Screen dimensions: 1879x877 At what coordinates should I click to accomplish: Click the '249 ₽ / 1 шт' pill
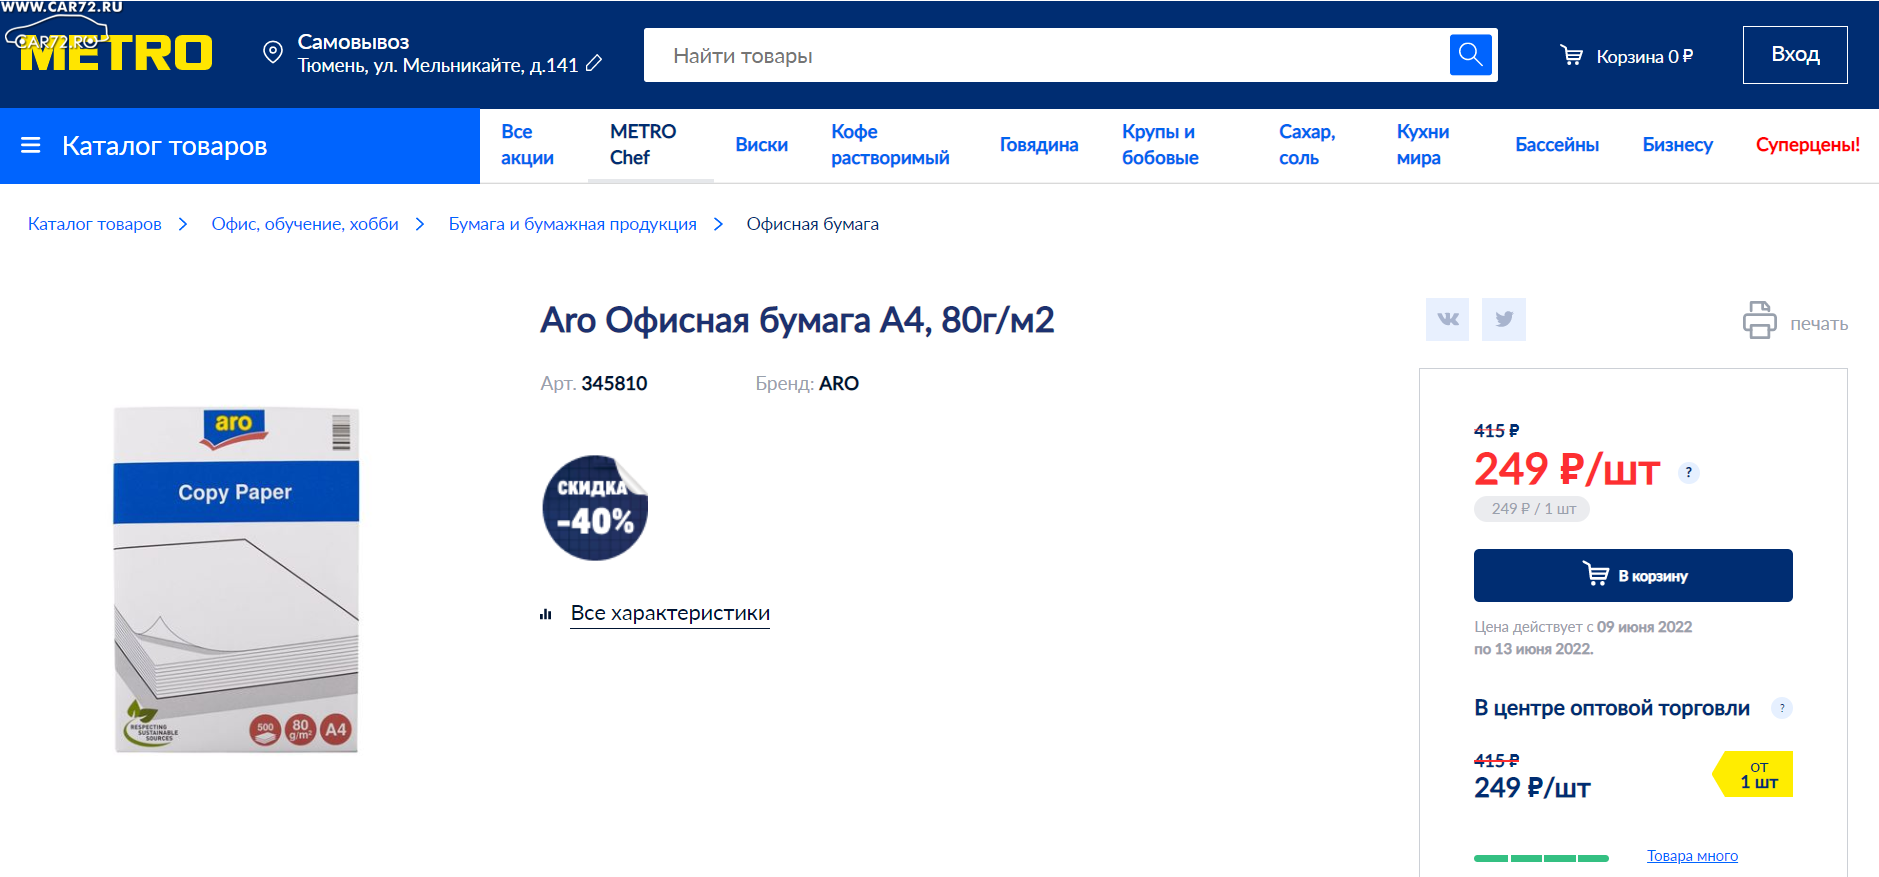click(x=1532, y=509)
